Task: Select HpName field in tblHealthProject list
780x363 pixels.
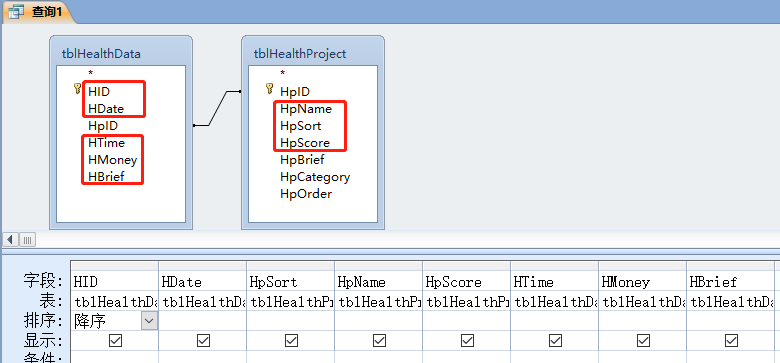Action: click(x=306, y=108)
